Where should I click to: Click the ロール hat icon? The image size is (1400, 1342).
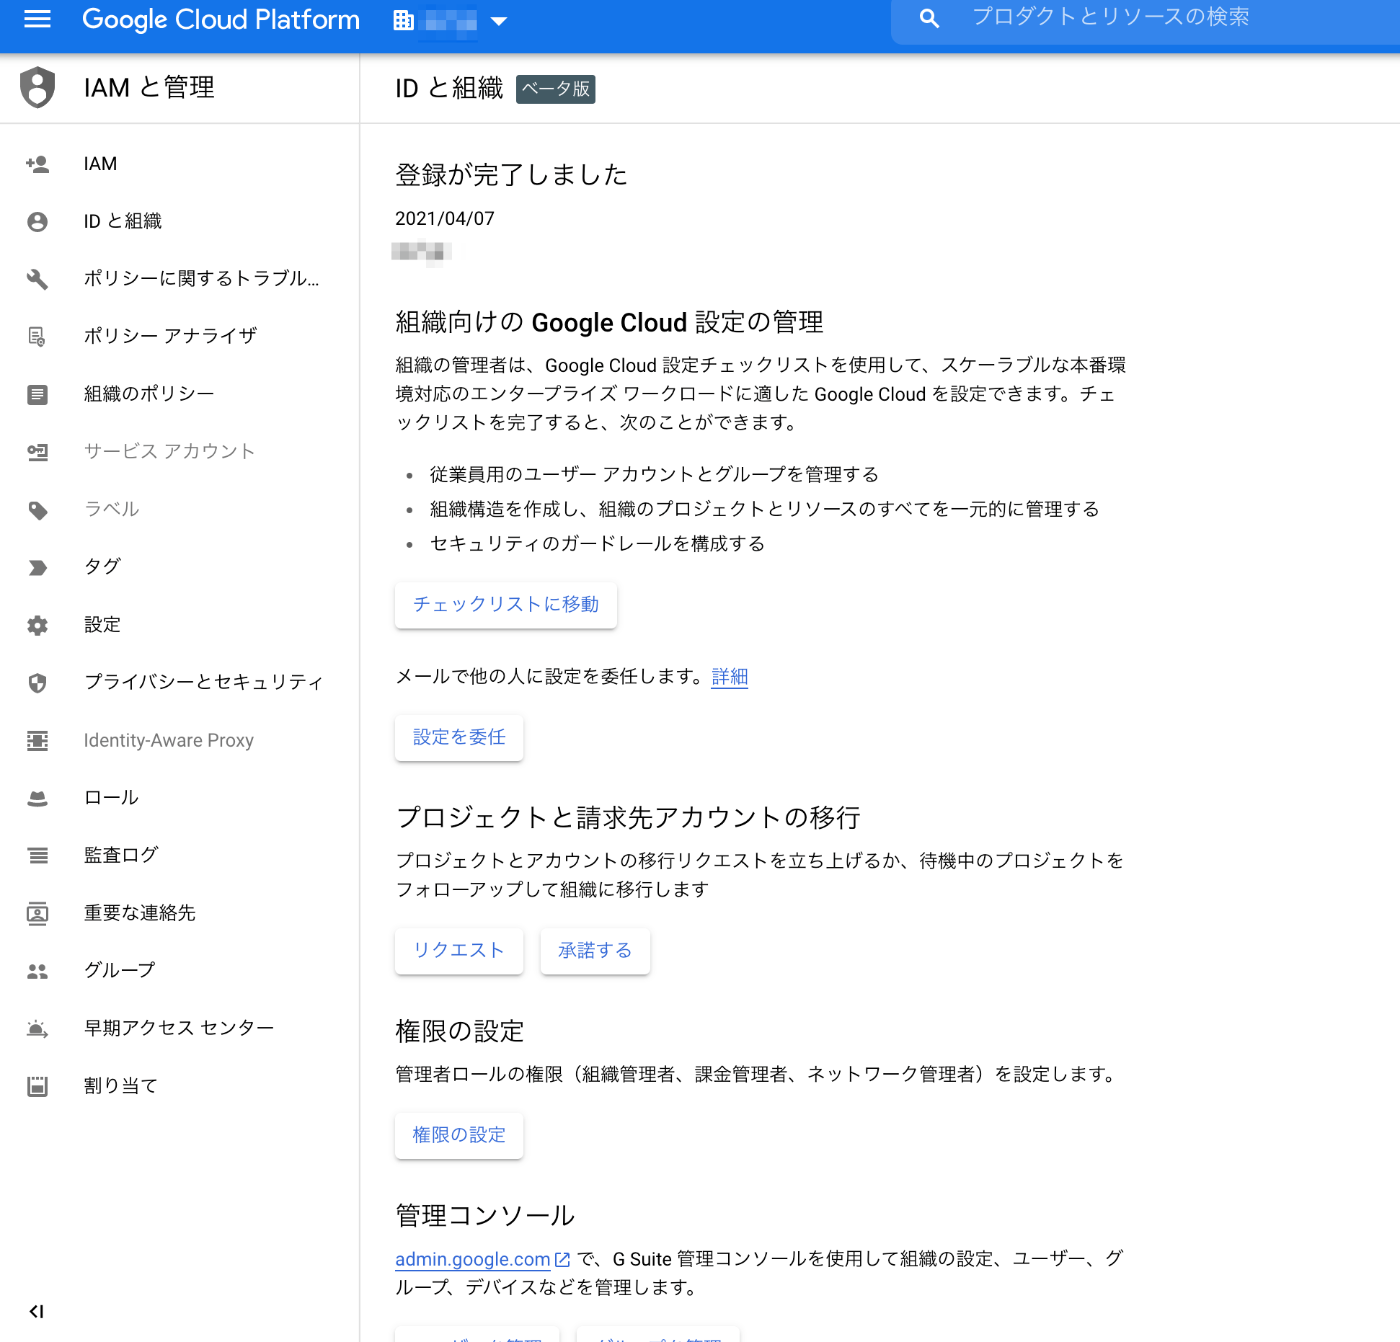click(x=37, y=798)
